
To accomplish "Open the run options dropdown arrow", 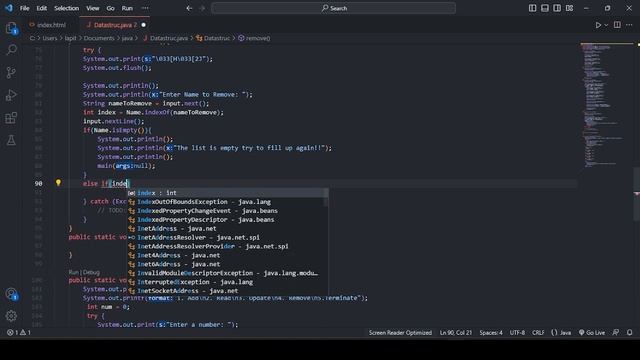I will 606,25.
